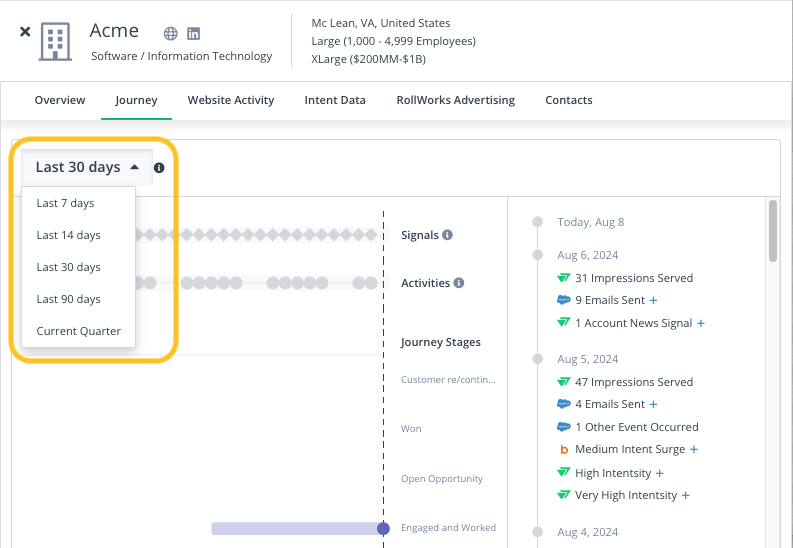
Task: Click the Engaged and Worked stage endpoint dot
Action: pos(383,529)
